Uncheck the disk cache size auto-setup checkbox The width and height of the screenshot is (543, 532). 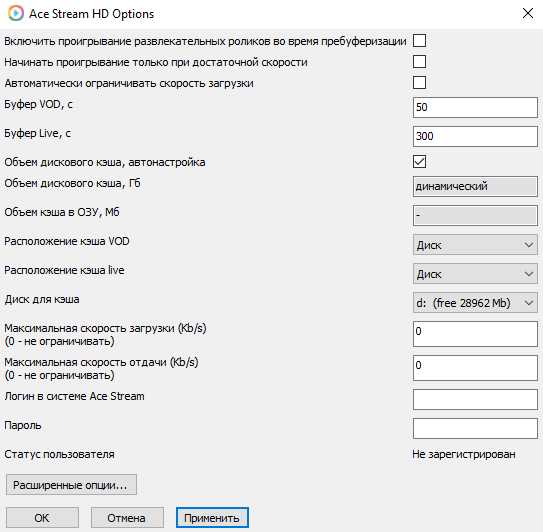[x=419, y=162]
